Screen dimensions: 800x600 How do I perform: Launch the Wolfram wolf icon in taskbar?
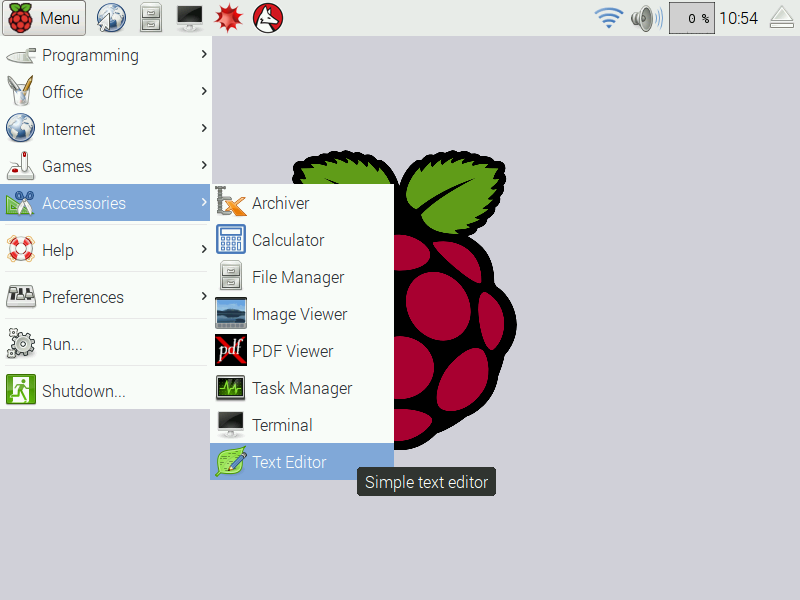click(x=268, y=18)
